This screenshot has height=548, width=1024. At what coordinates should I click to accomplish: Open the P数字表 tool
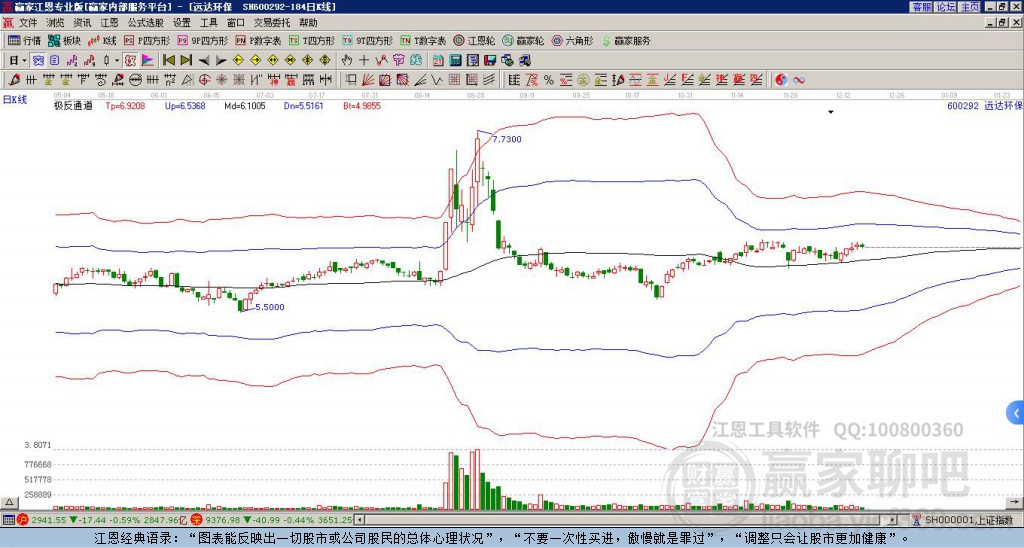pyautogui.click(x=258, y=40)
